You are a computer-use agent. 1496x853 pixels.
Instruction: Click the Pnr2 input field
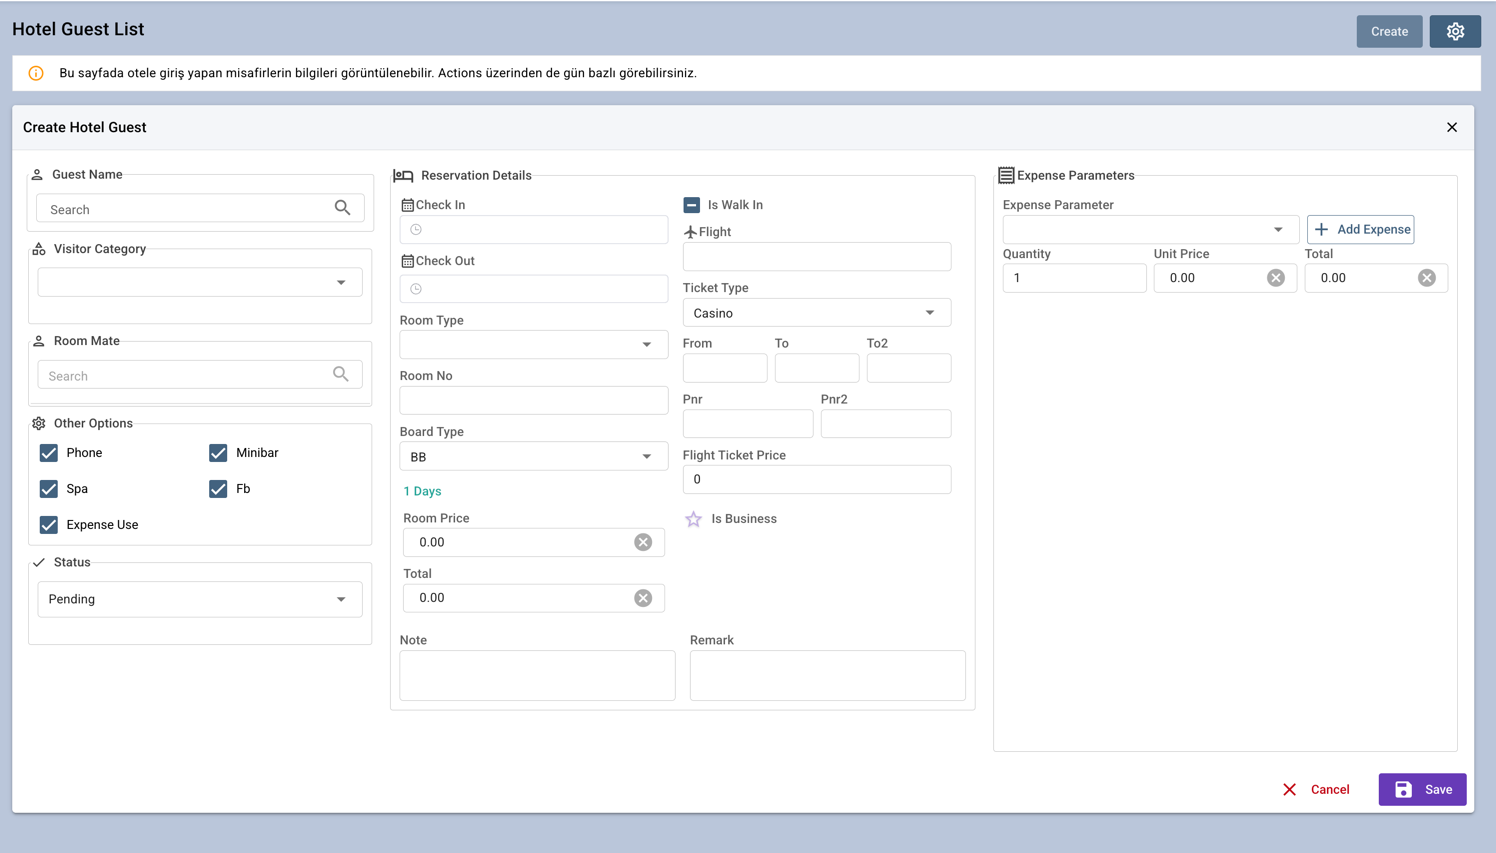tap(886, 424)
